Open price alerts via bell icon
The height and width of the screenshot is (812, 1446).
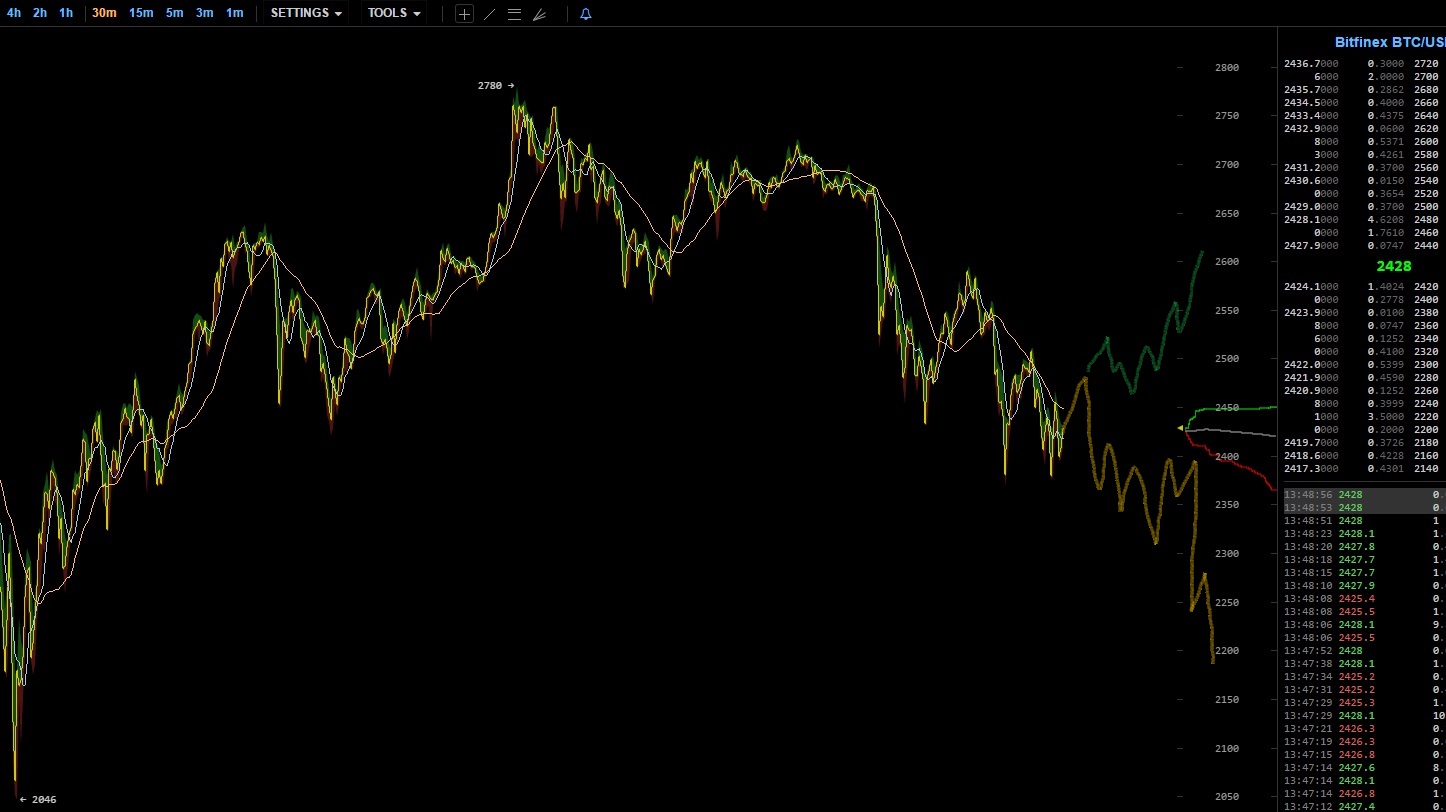coord(586,14)
